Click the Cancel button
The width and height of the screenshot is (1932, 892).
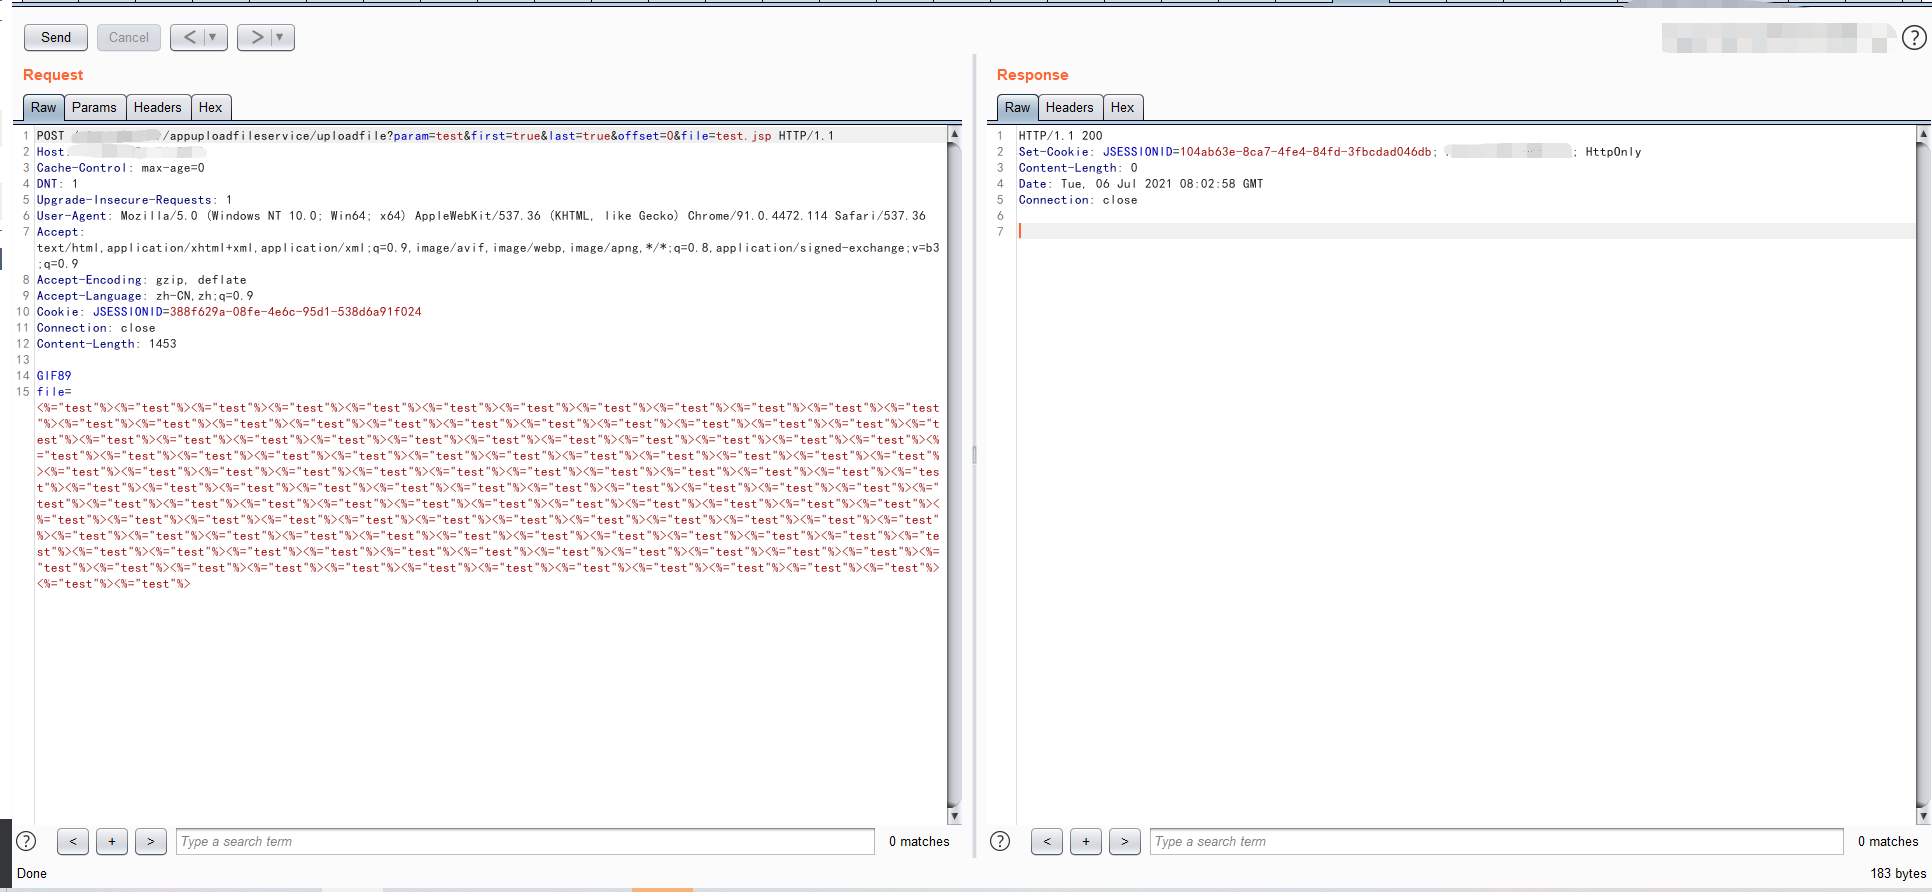click(x=129, y=37)
